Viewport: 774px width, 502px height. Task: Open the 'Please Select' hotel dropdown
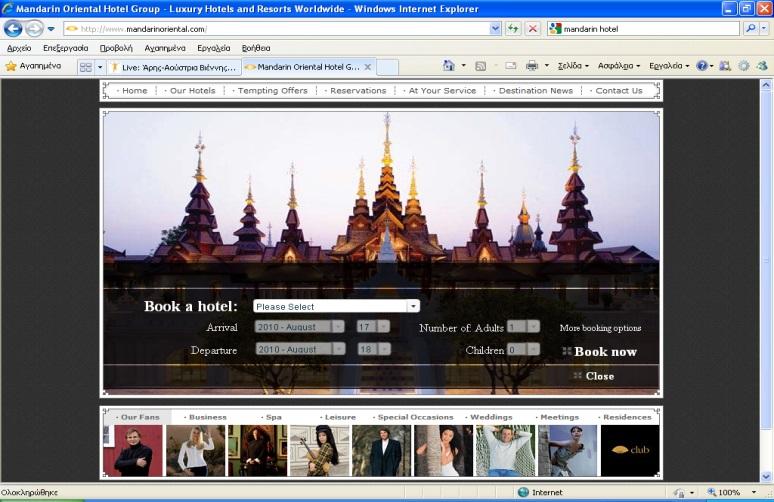[336, 306]
